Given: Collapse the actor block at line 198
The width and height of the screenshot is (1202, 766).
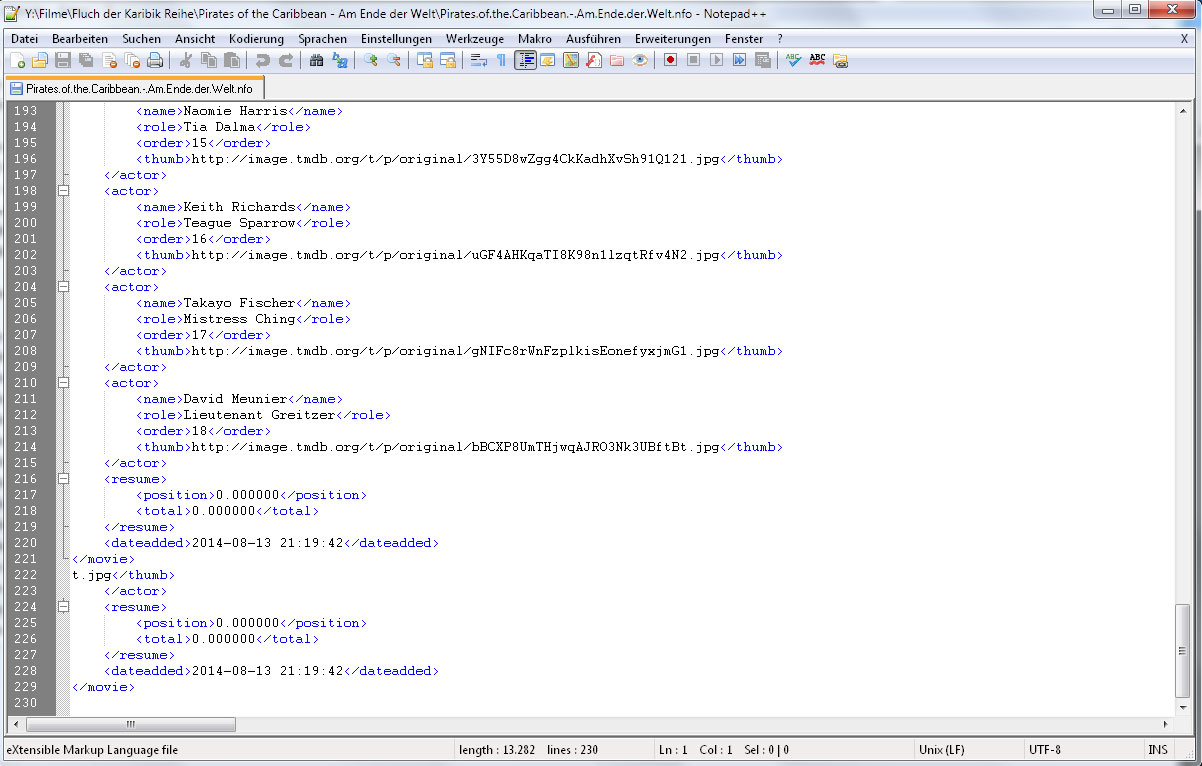Looking at the screenshot, I should point(63,191).
